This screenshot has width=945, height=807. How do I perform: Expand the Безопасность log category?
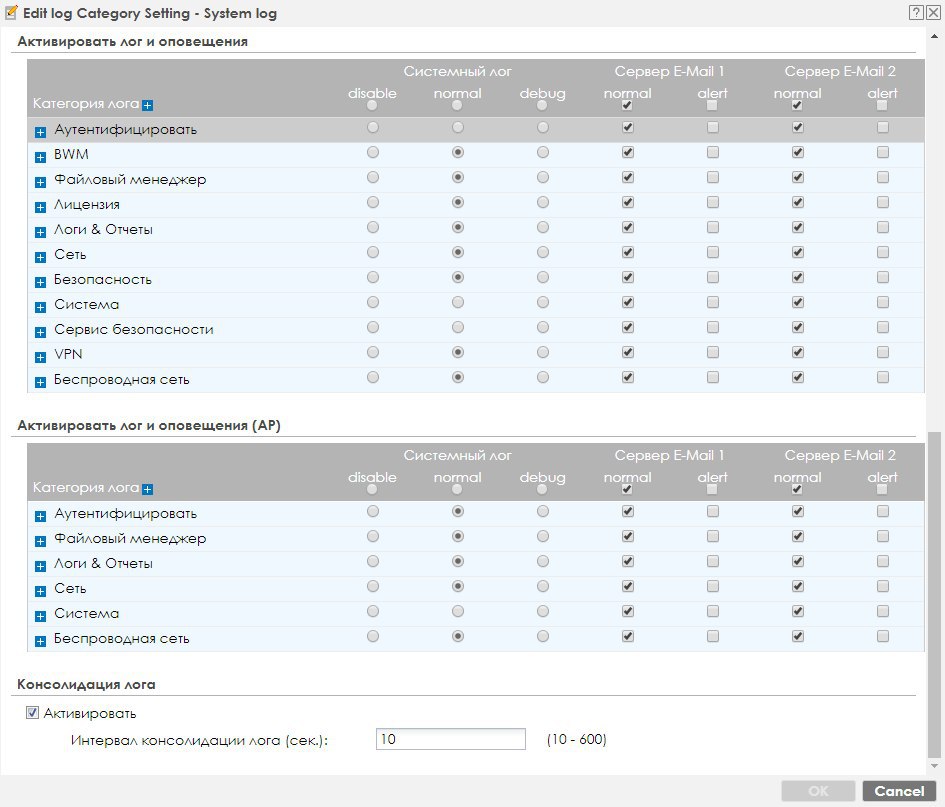click(x=40, y=282)
